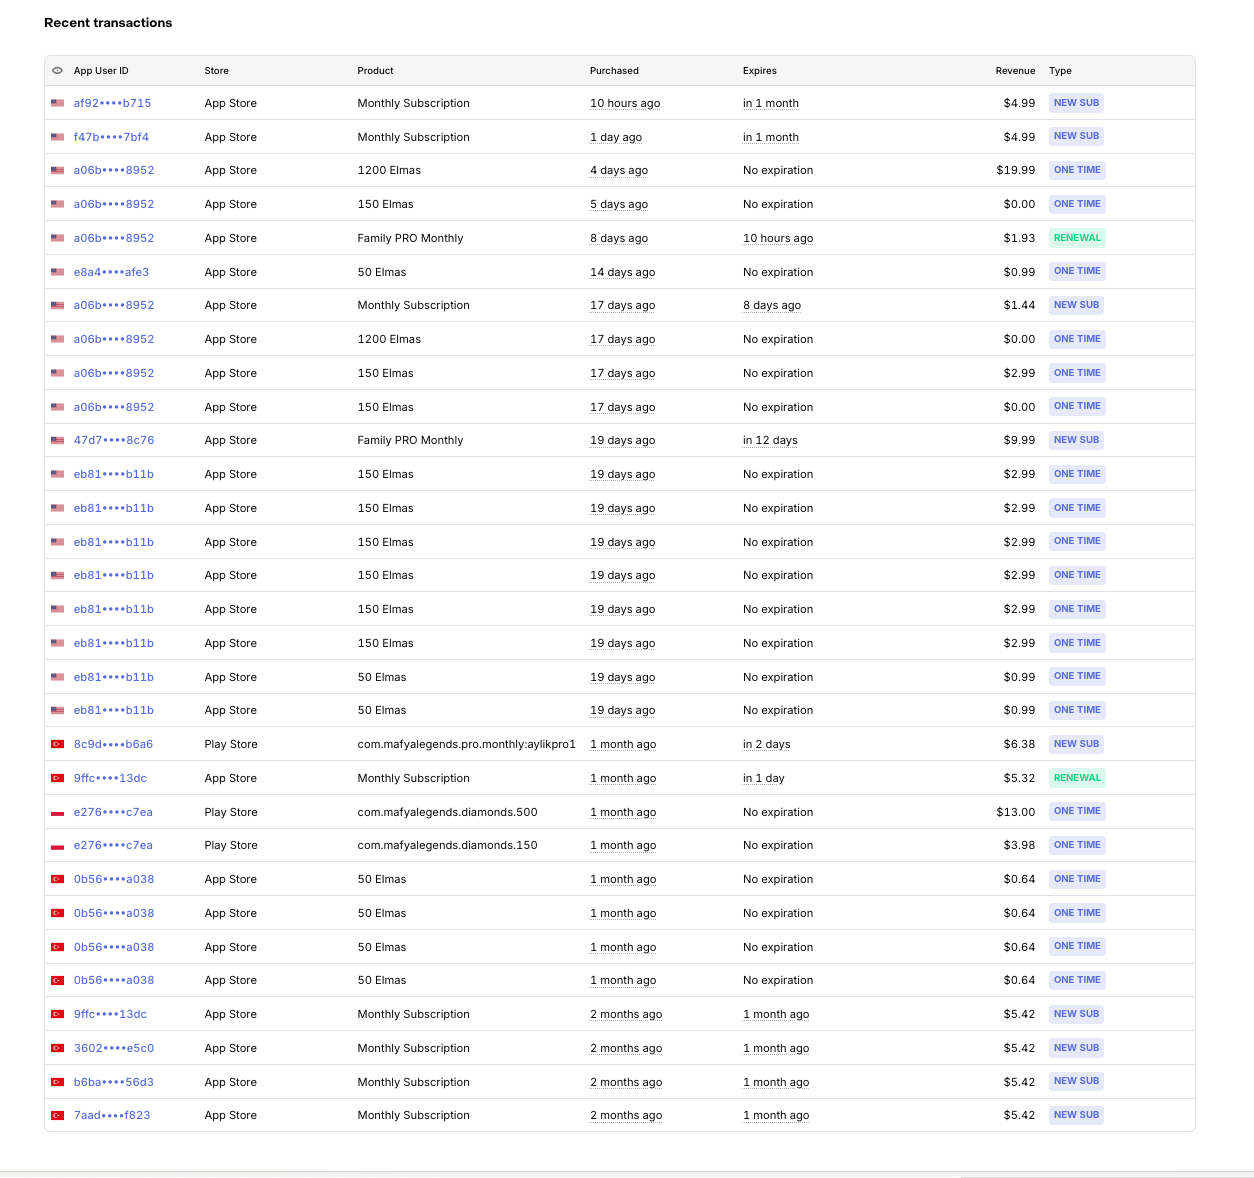Click the Turkish flag in the 8c9d••••b6a6 row

pyautogui.click(x=57, y=744)
